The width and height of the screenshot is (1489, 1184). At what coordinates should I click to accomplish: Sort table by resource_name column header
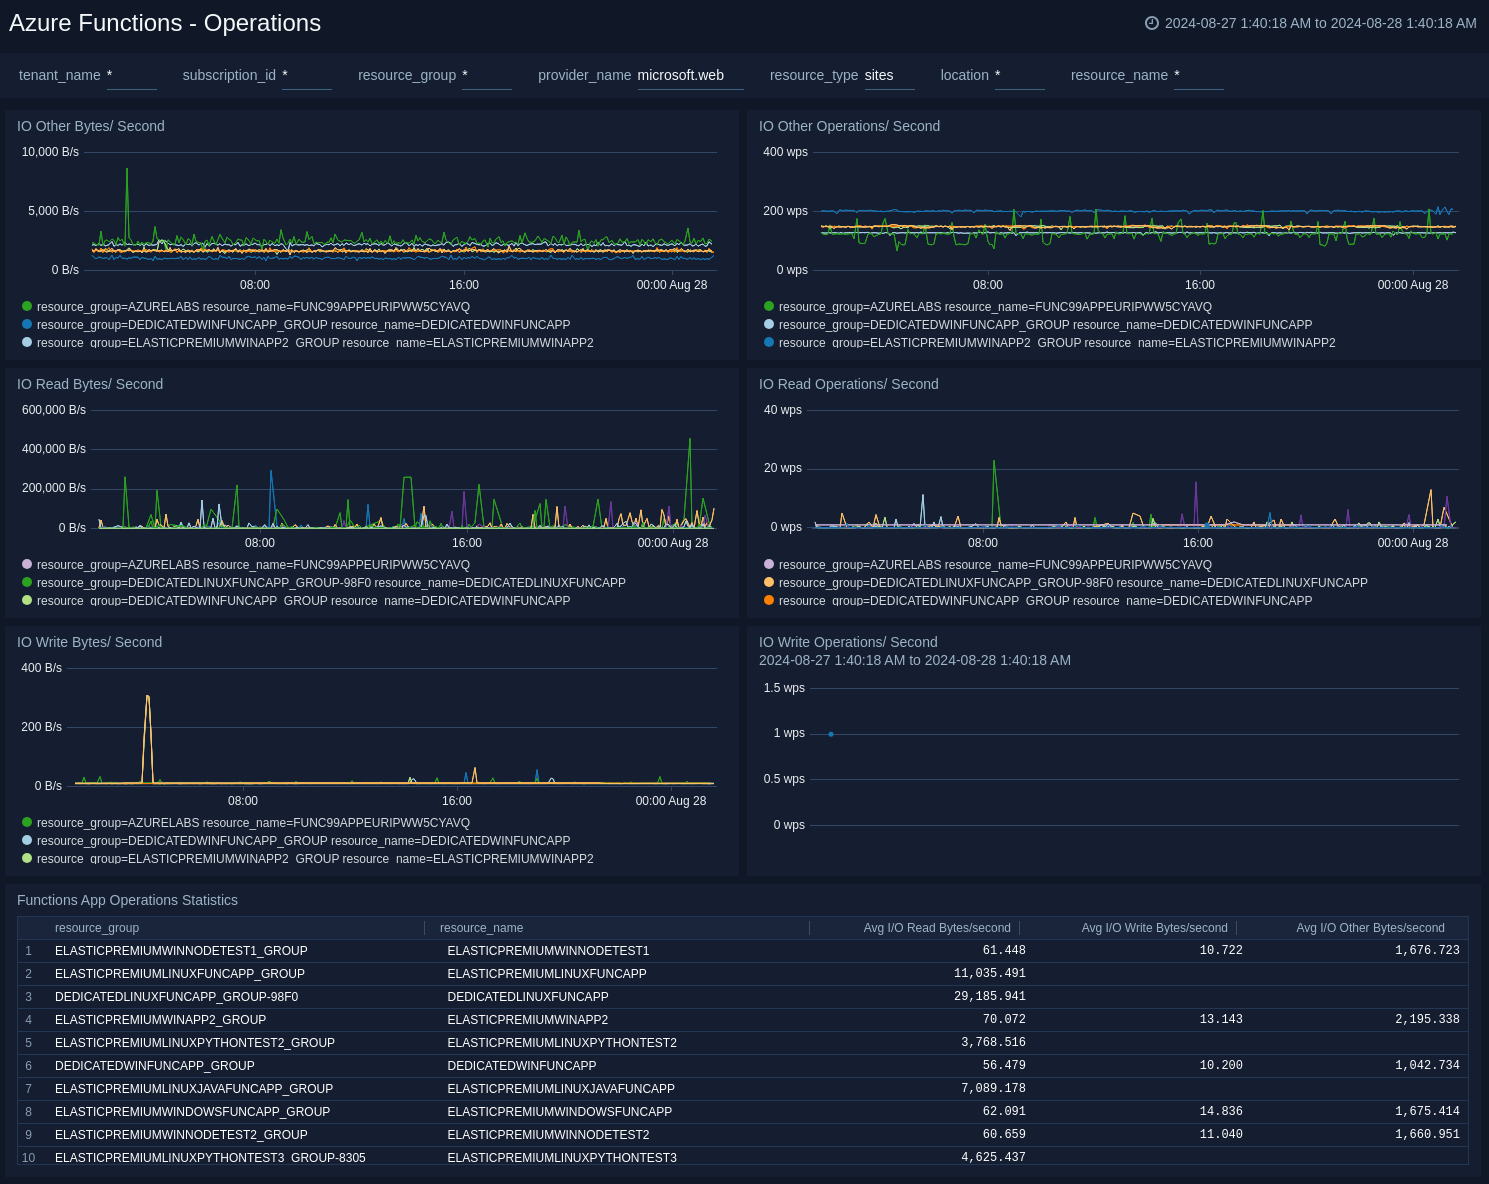coord(481,928)
